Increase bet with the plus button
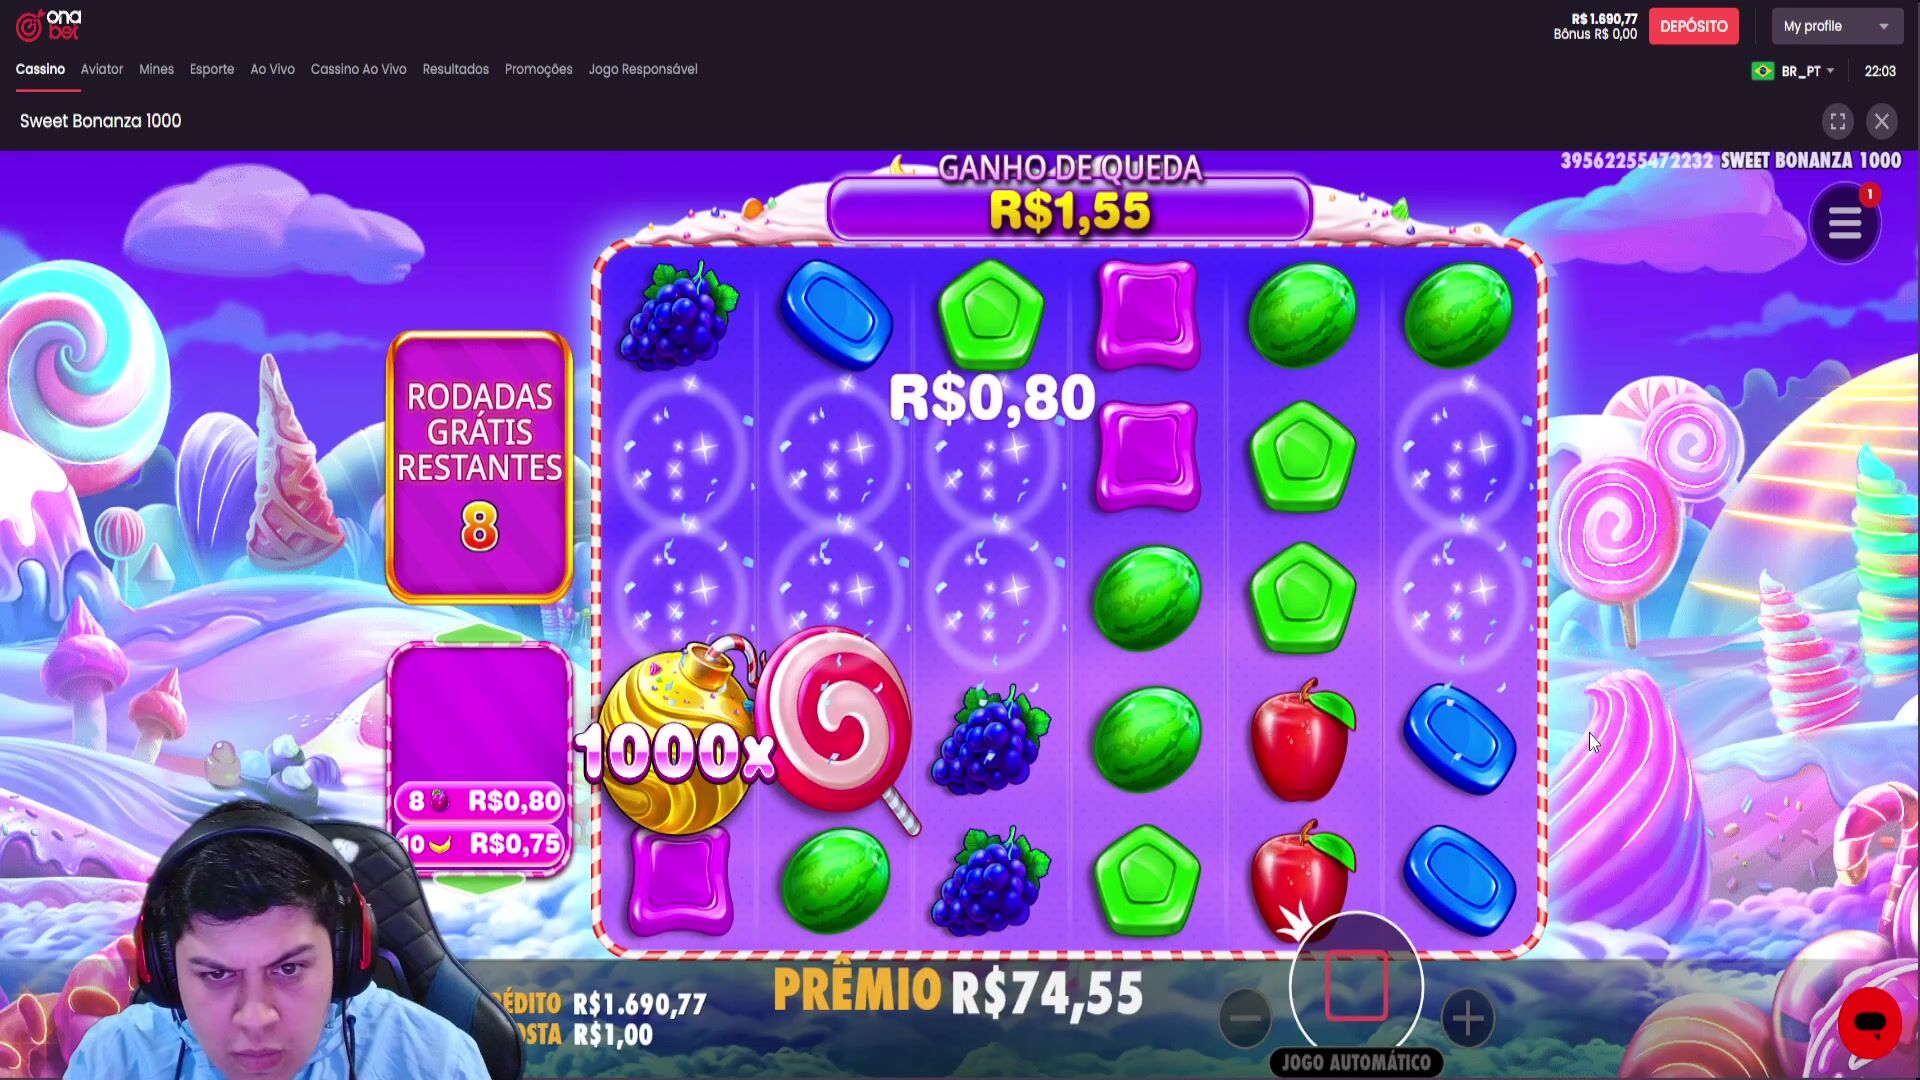This screenshot has width=1920, height=1080. click(x=1467, y=1018)
